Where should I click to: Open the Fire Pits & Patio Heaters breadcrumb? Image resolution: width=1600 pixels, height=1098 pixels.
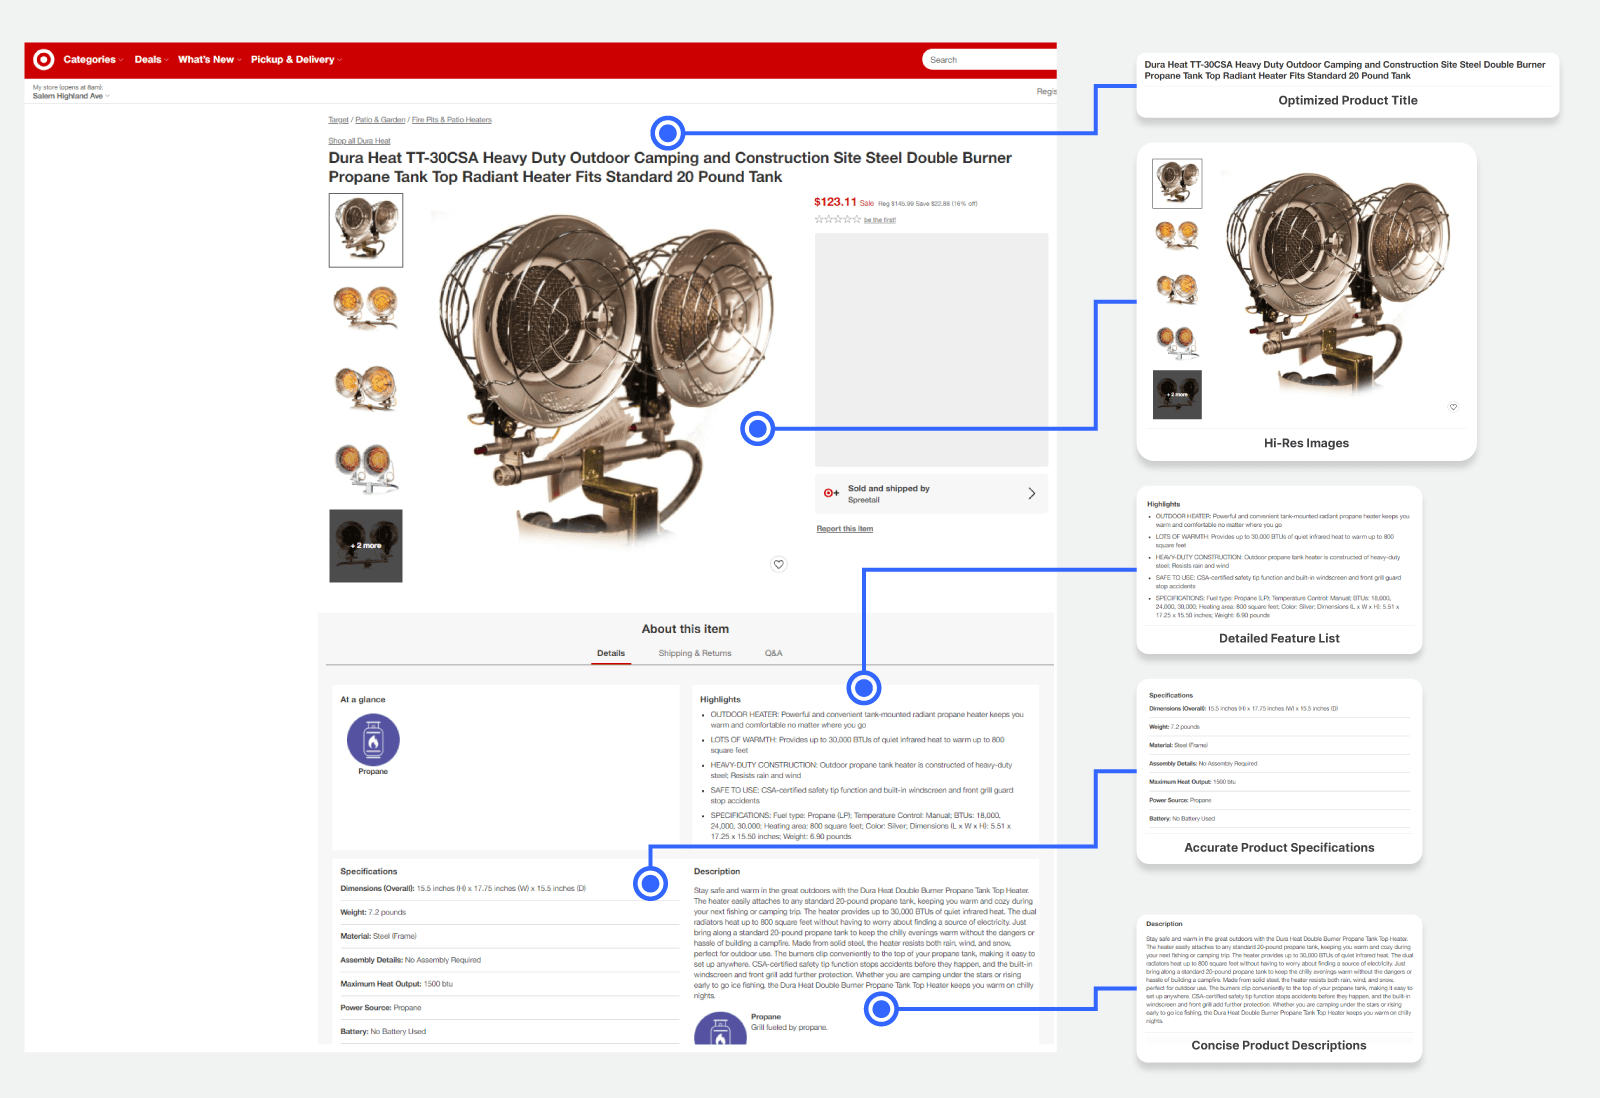[452, 120]
